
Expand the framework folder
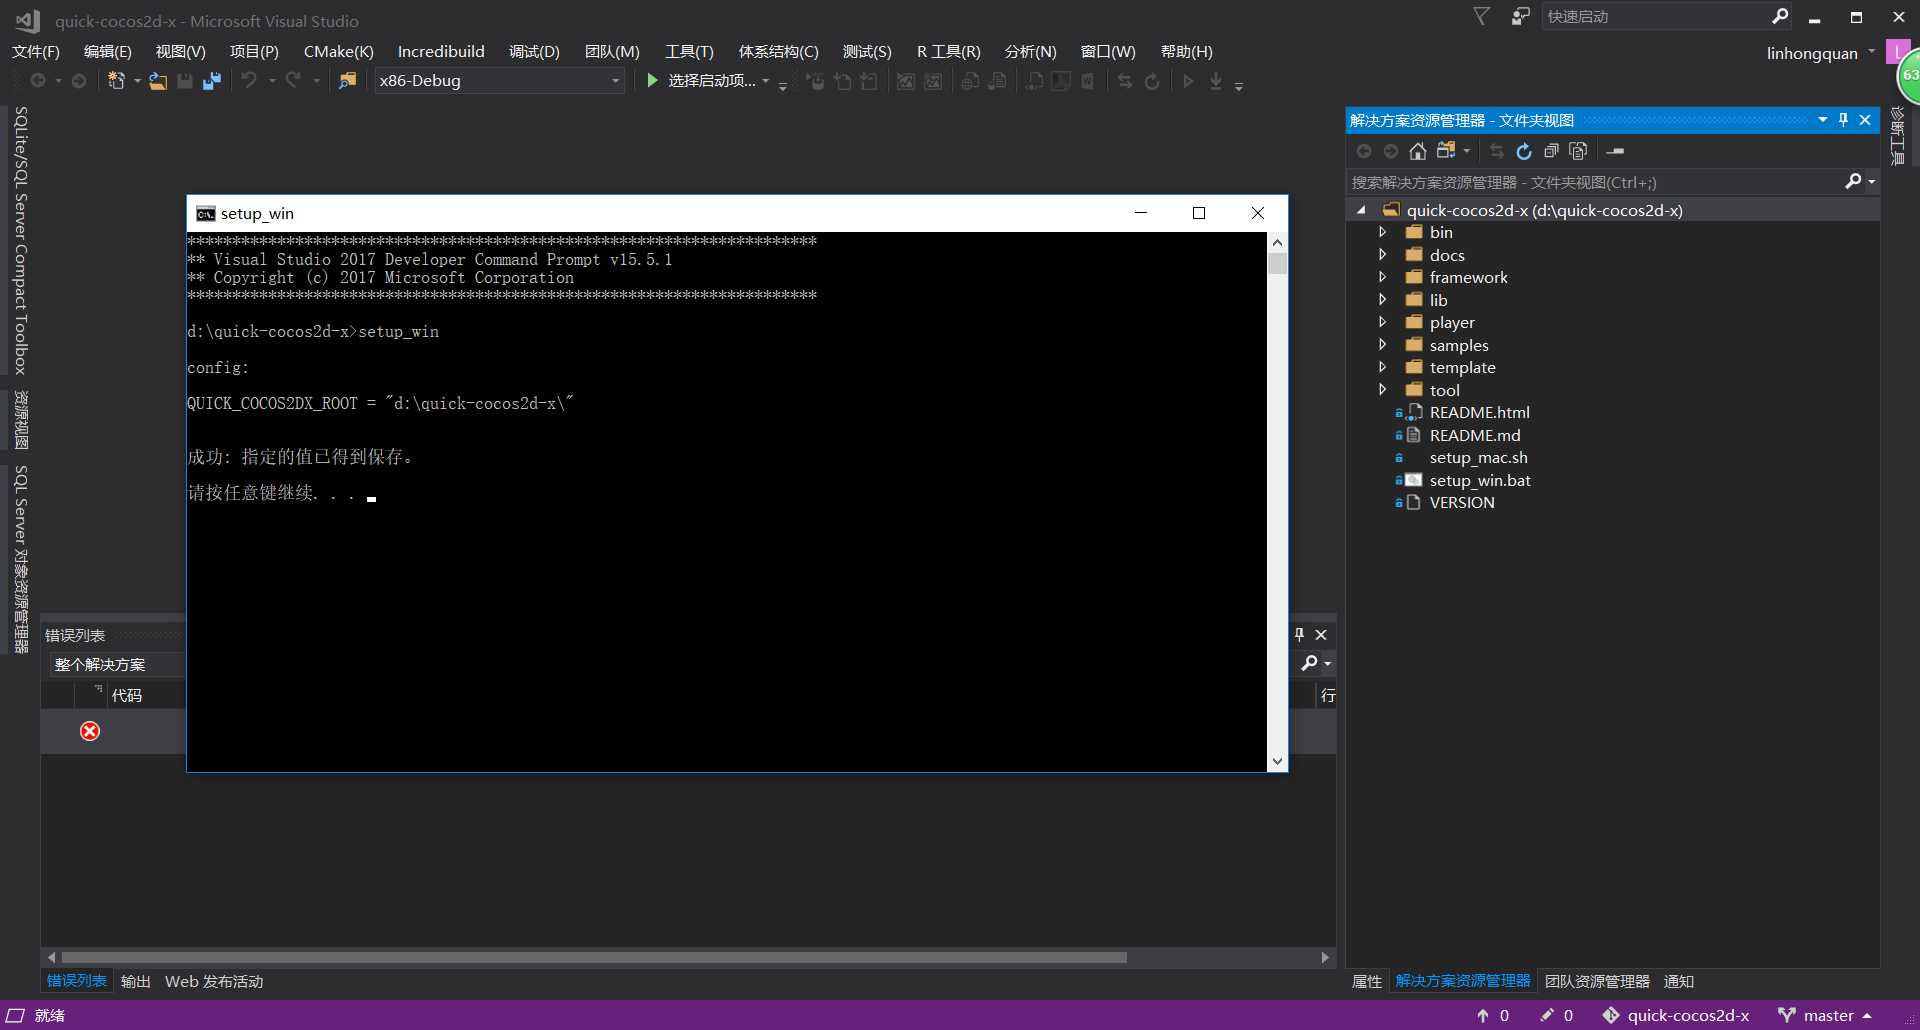[1382, 277]
